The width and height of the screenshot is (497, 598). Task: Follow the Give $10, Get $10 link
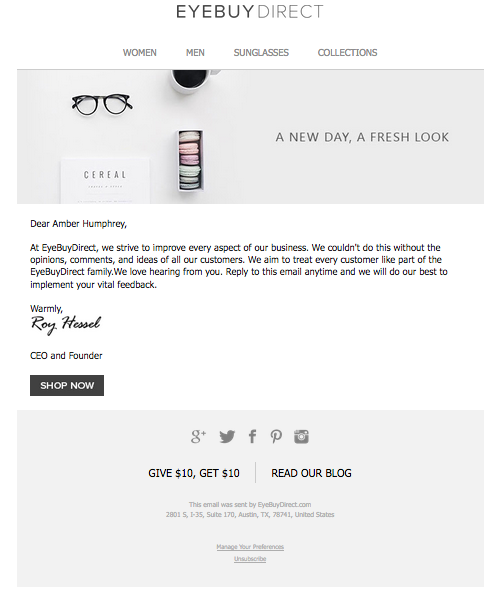coord(194,473)
